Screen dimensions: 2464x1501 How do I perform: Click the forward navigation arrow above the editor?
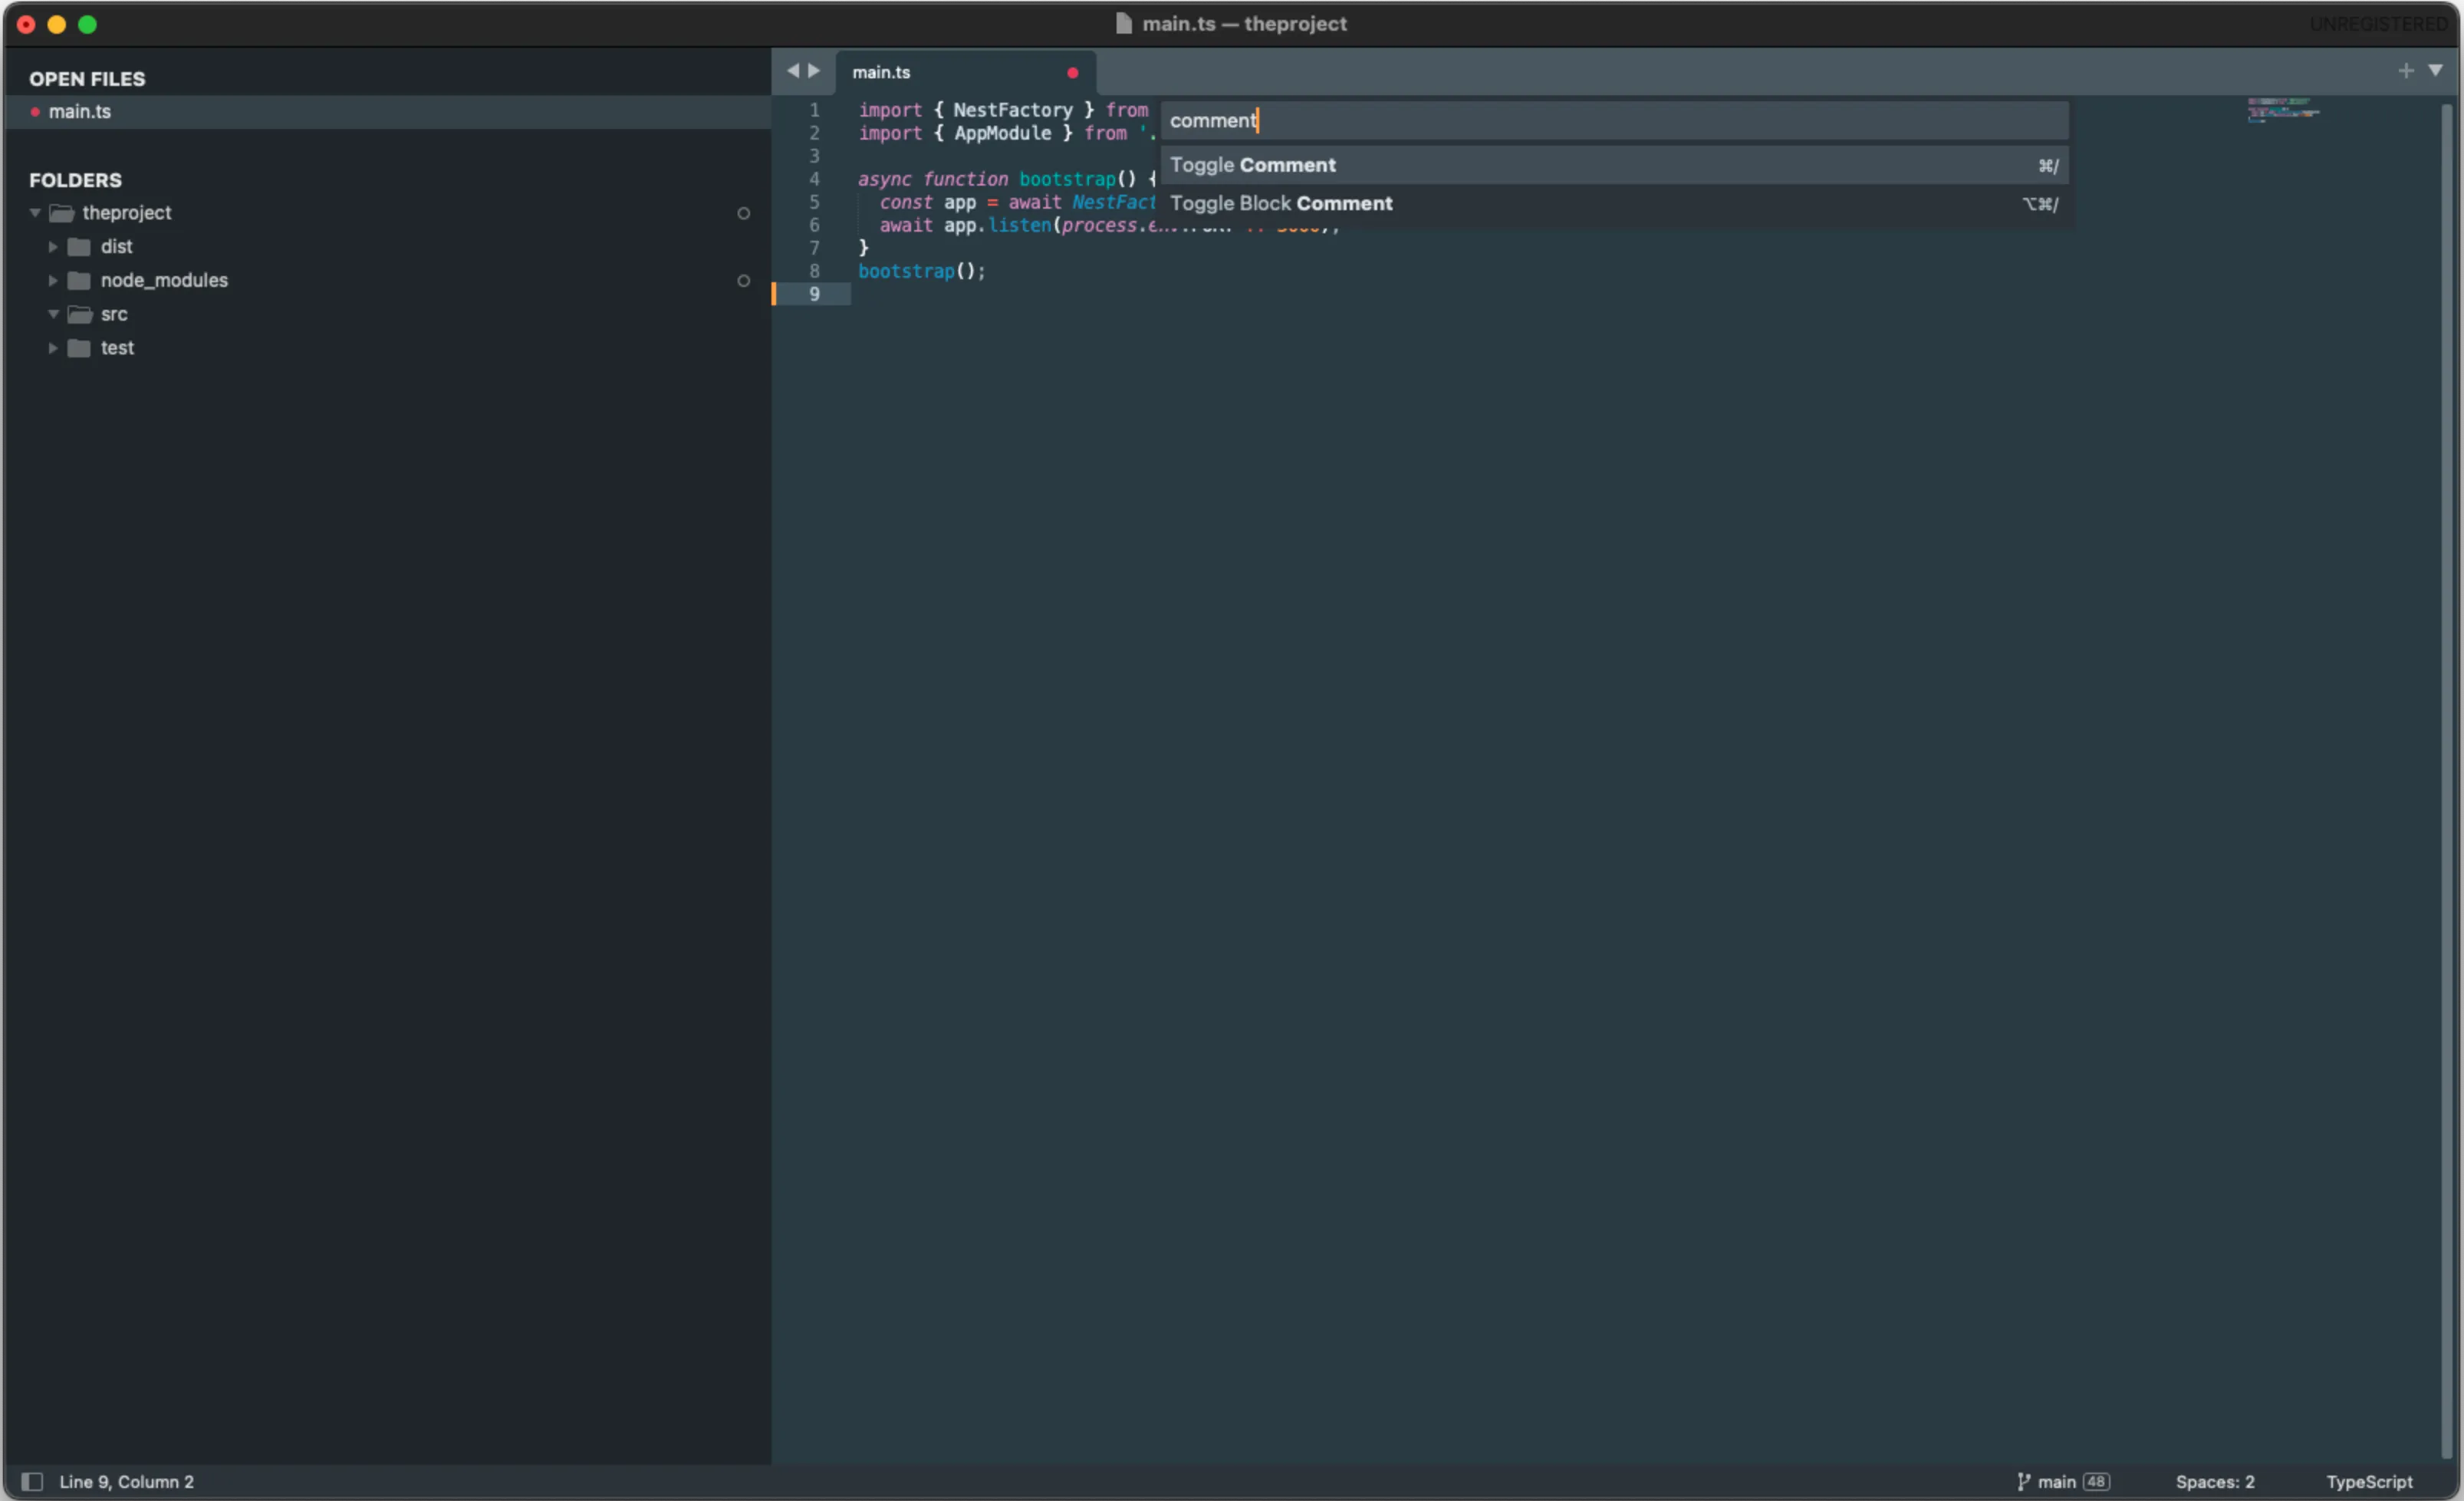(x=813, y=70)
